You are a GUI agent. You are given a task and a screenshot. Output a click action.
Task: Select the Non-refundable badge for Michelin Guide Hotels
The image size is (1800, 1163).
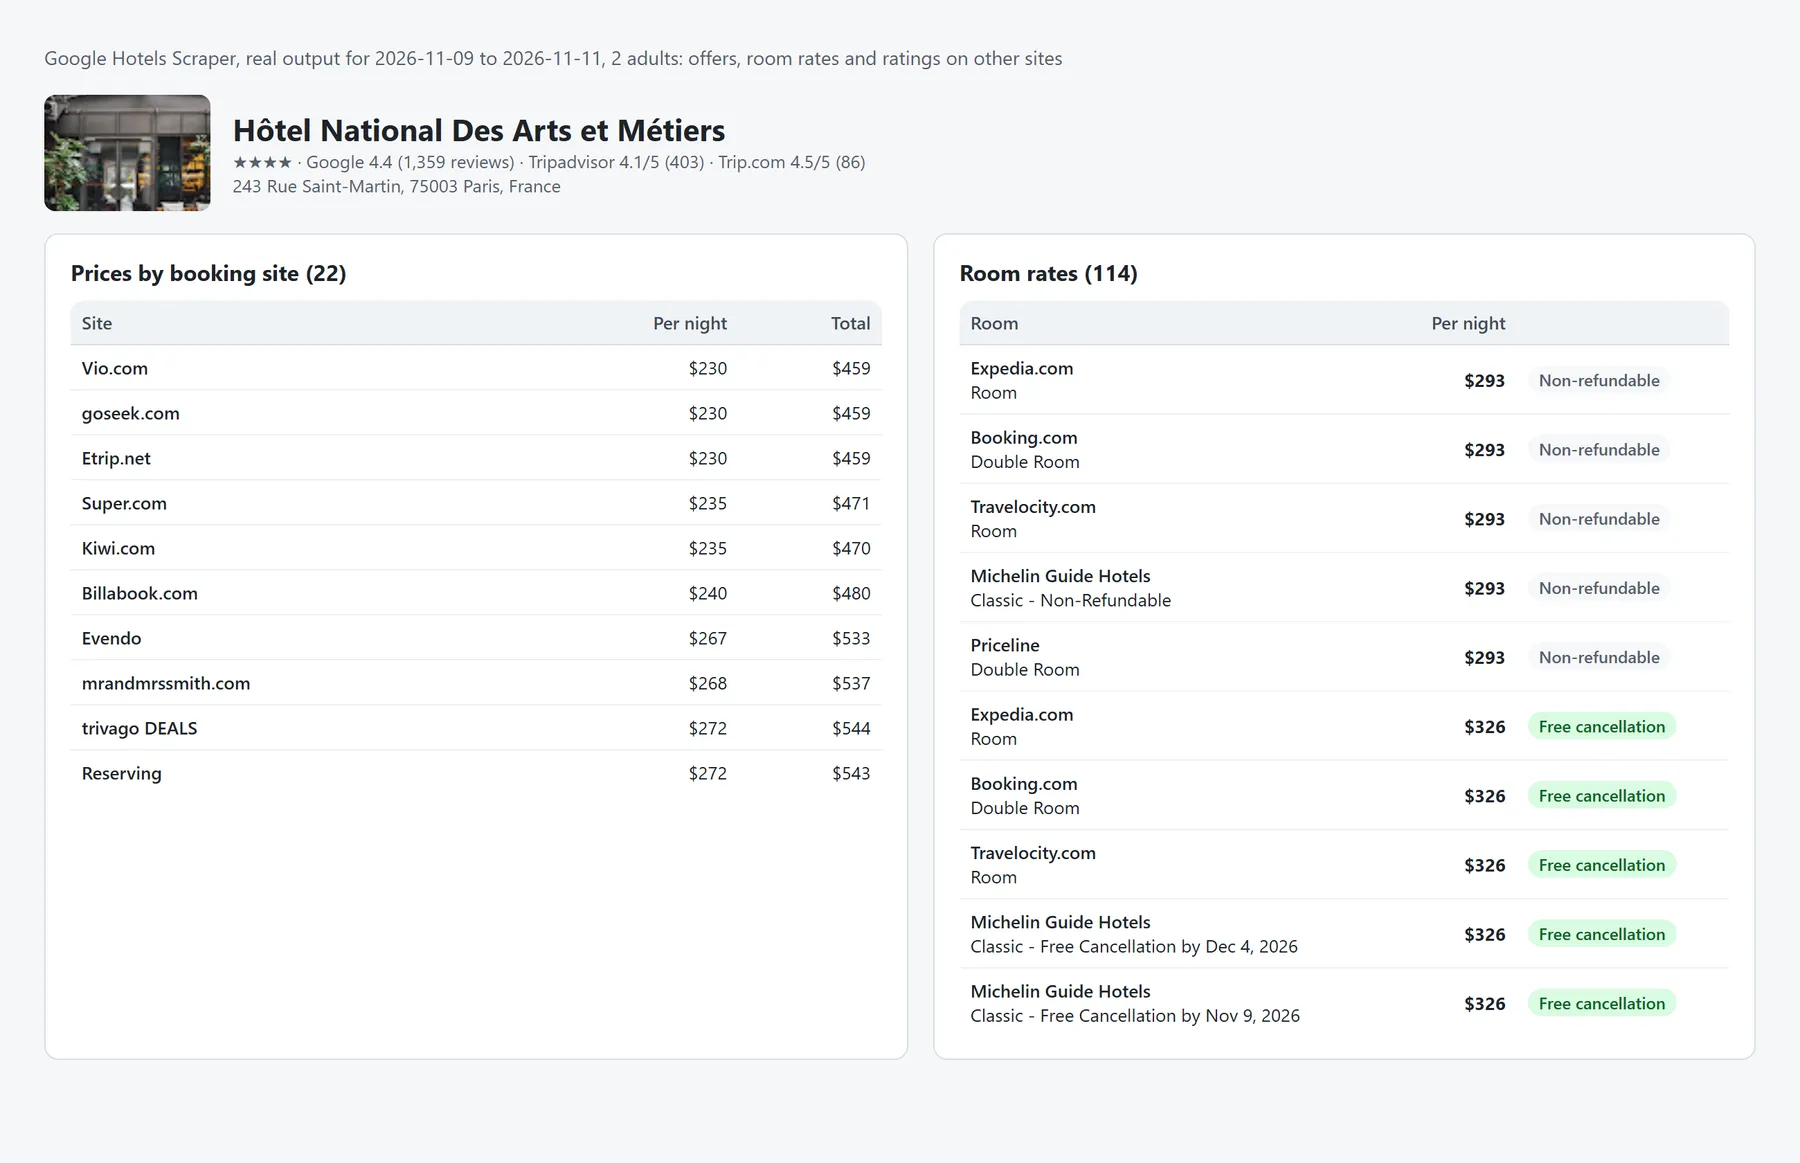click(1599, 588)
